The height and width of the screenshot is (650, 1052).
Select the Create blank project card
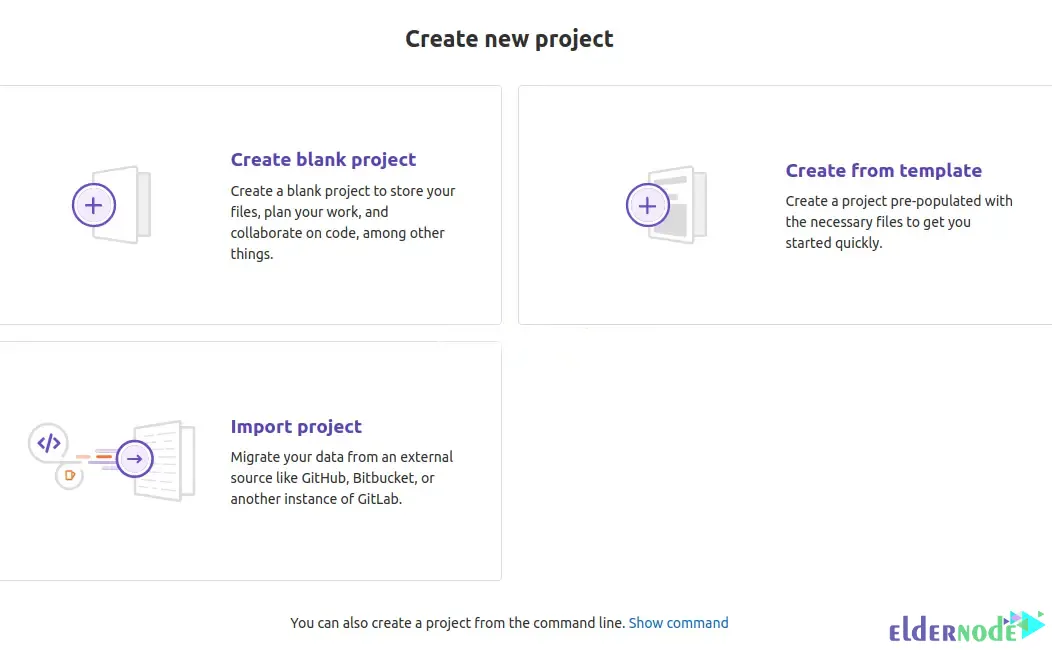pyautogui.click(x=250, y=205)
